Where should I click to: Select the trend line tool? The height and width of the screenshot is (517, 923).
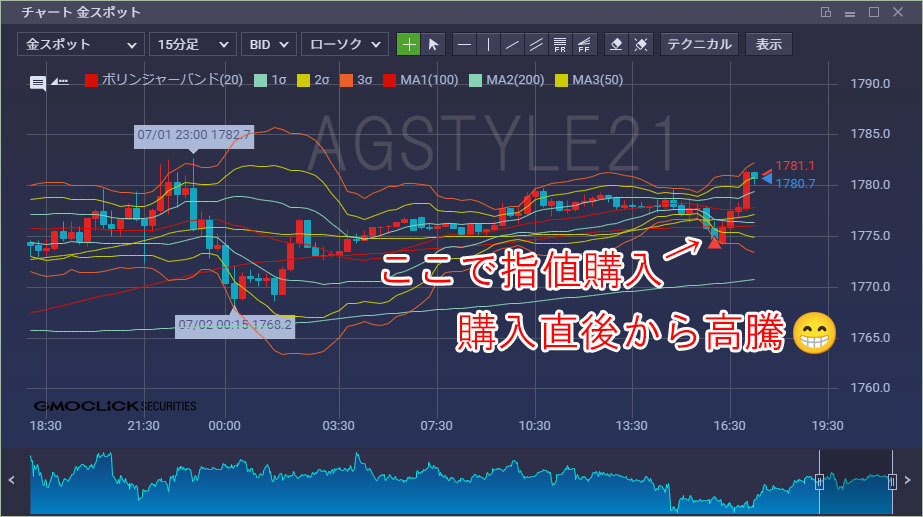click(x=512, y=44)
